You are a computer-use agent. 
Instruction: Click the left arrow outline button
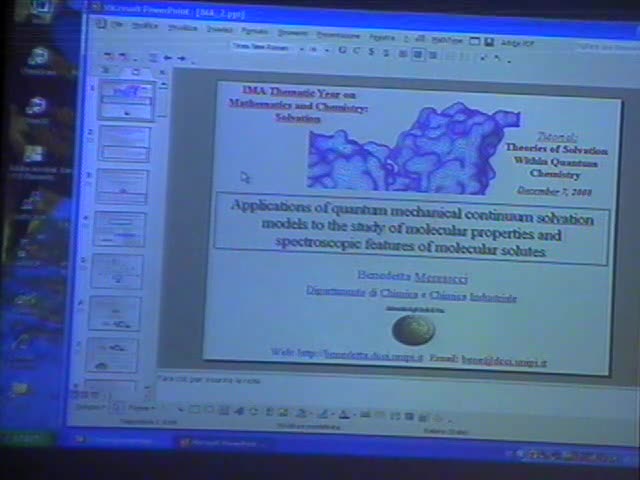pos(167,58)
